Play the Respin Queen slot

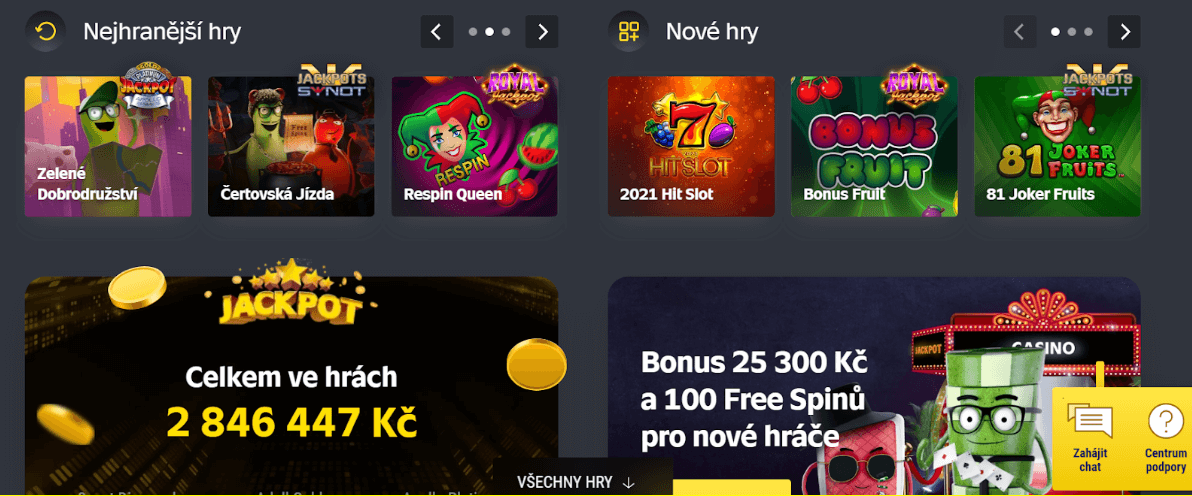474,146
